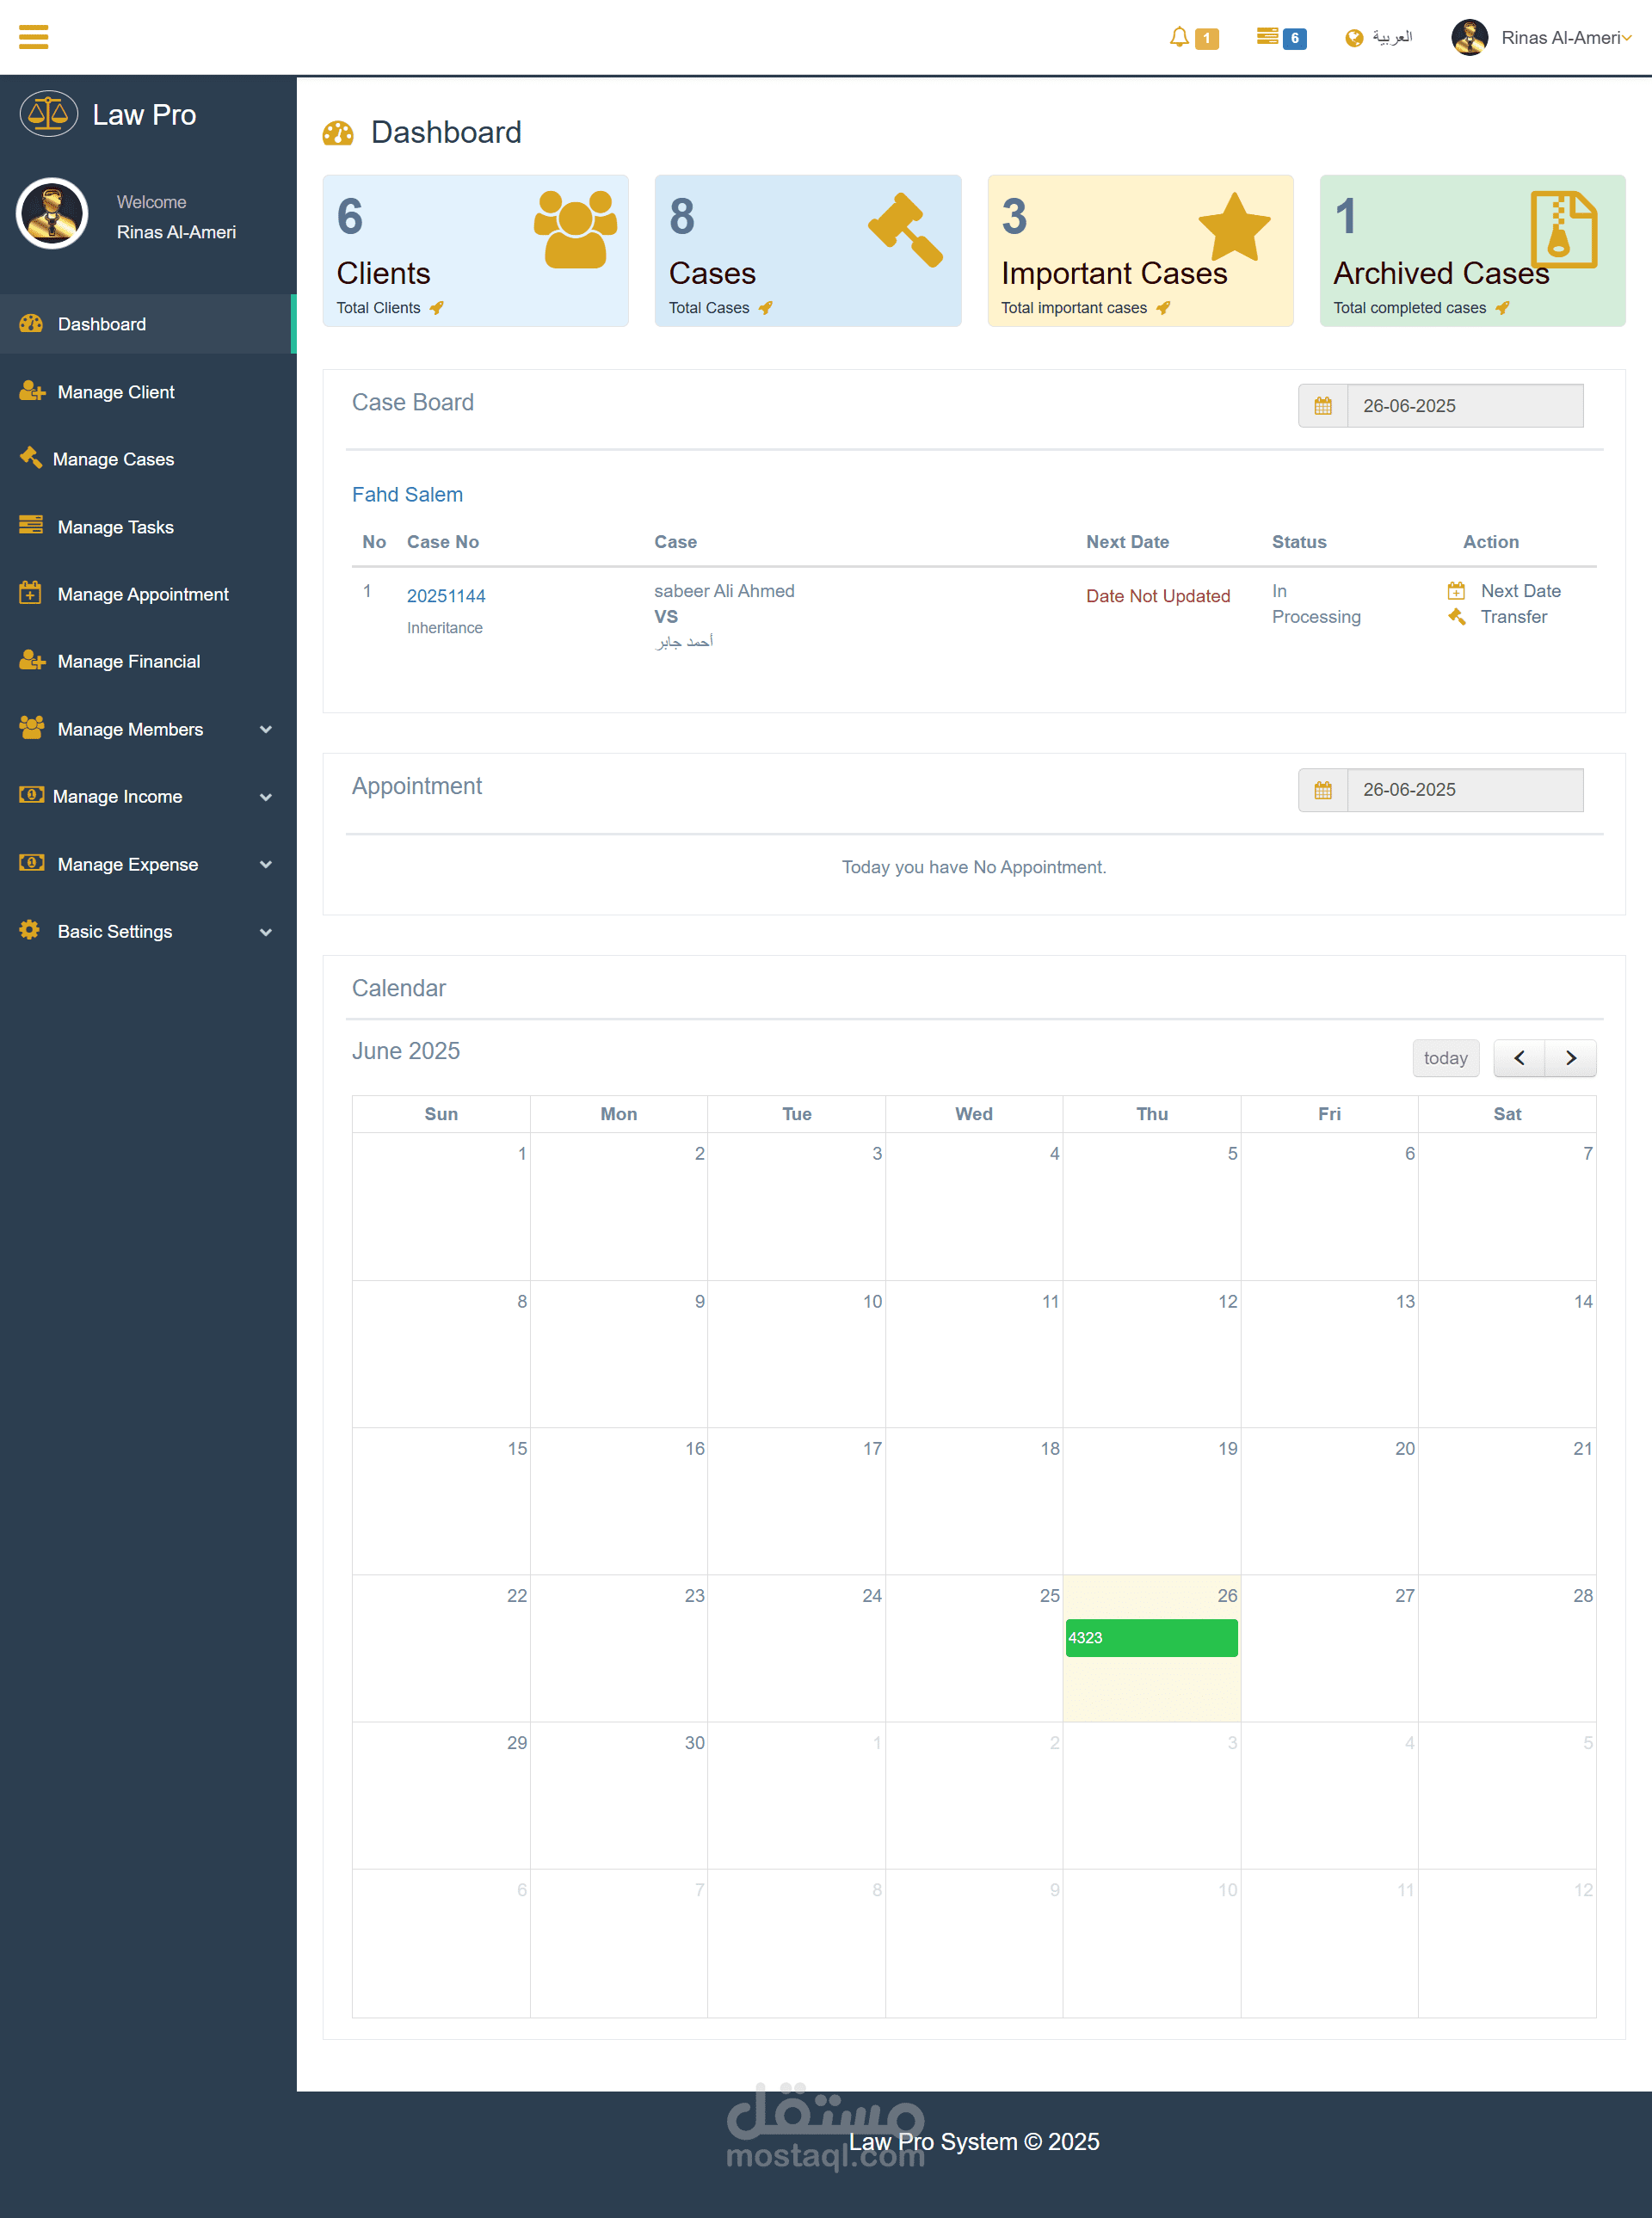Click the green 4323 calendar event
Image resolution: width=1652 pixels, height=2218 pixels.
pyautogui.click(x=1151, y=1638)
